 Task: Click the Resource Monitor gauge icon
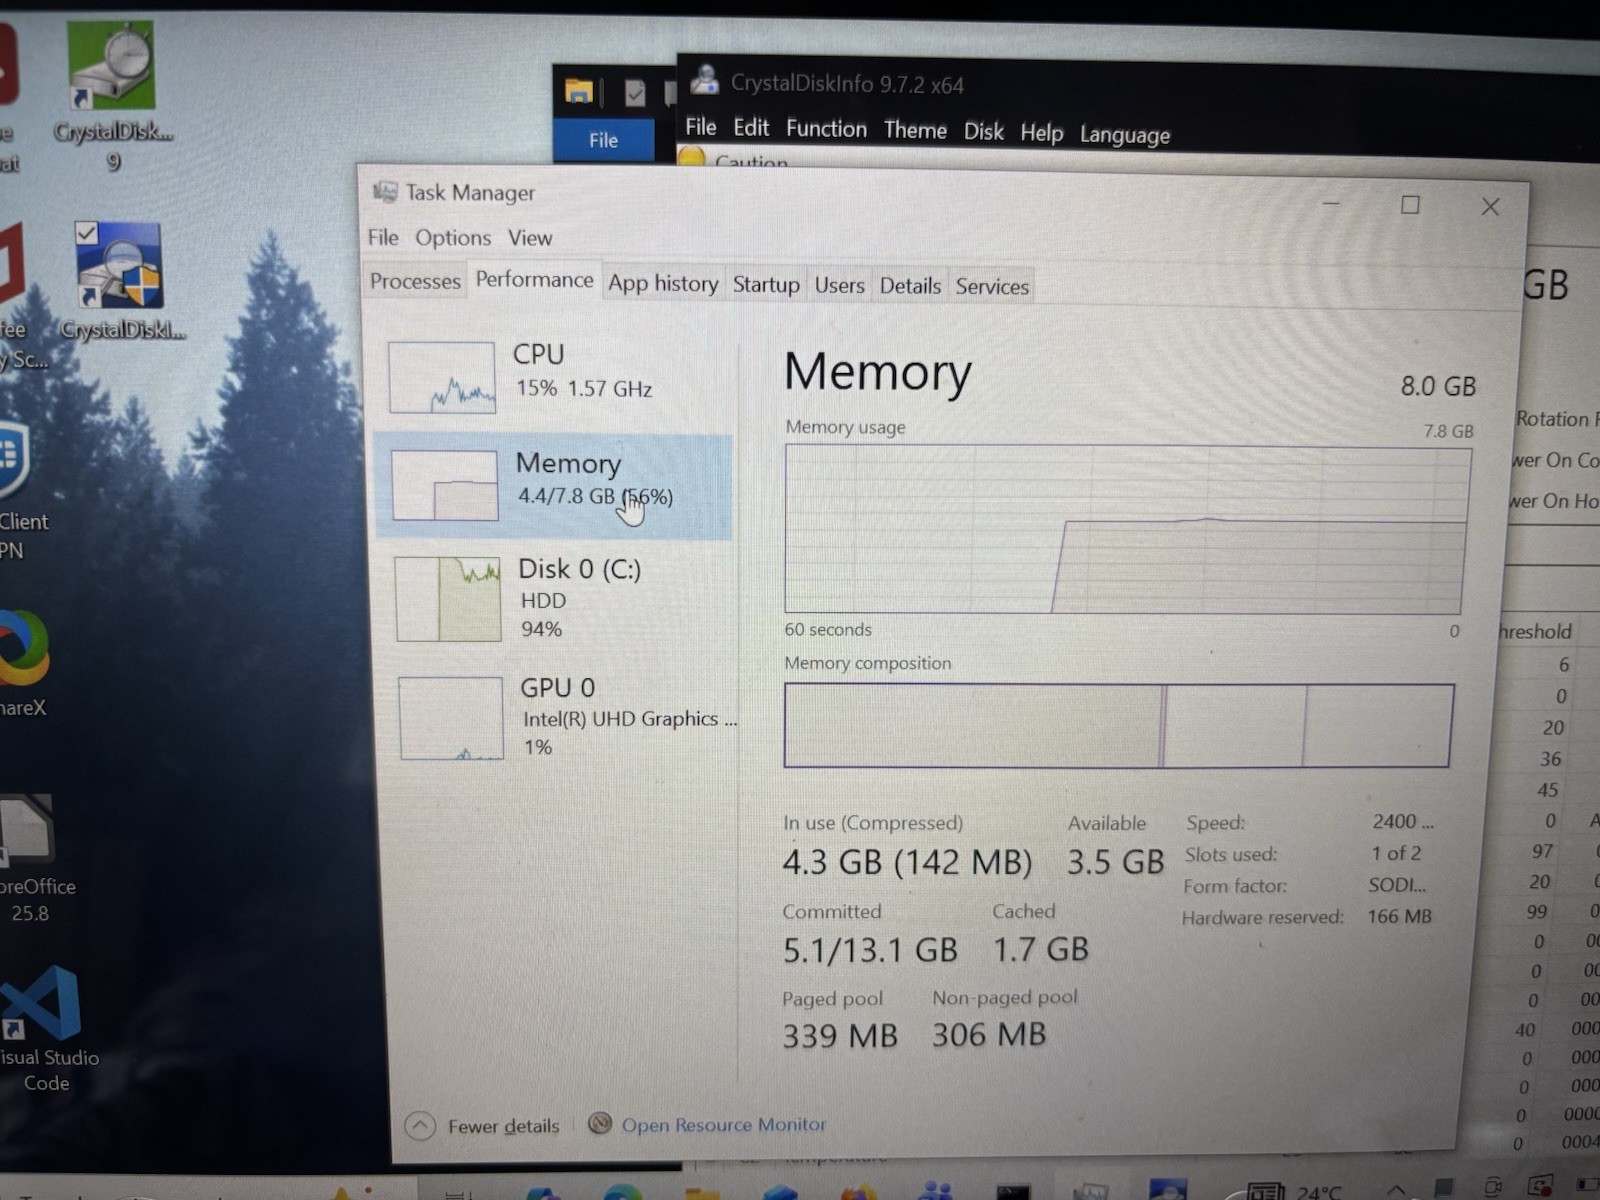tap(600, 1123)
